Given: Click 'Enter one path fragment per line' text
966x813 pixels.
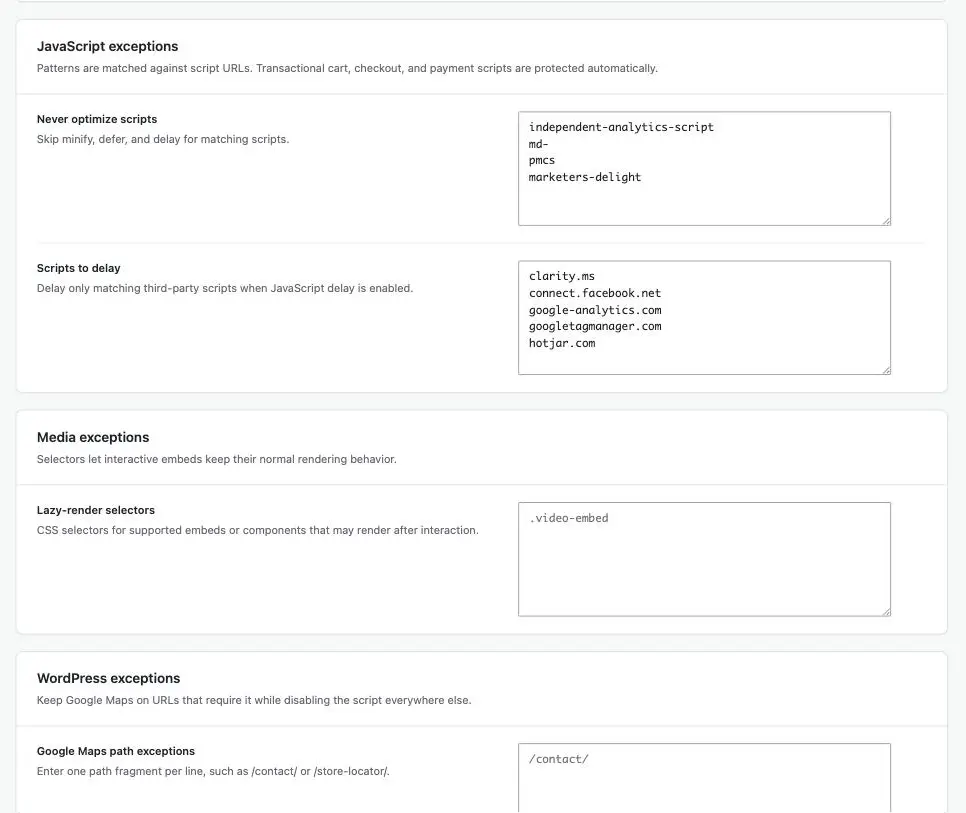Looking at the screenshot, I should click(213, 771).
